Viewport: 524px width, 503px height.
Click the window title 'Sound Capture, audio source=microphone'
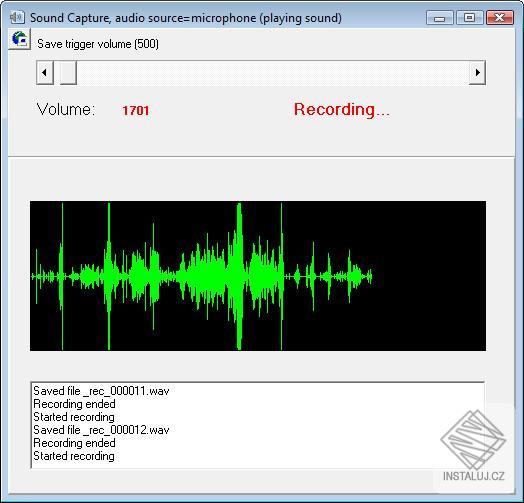pyautogui.click(x=144, y=18)
